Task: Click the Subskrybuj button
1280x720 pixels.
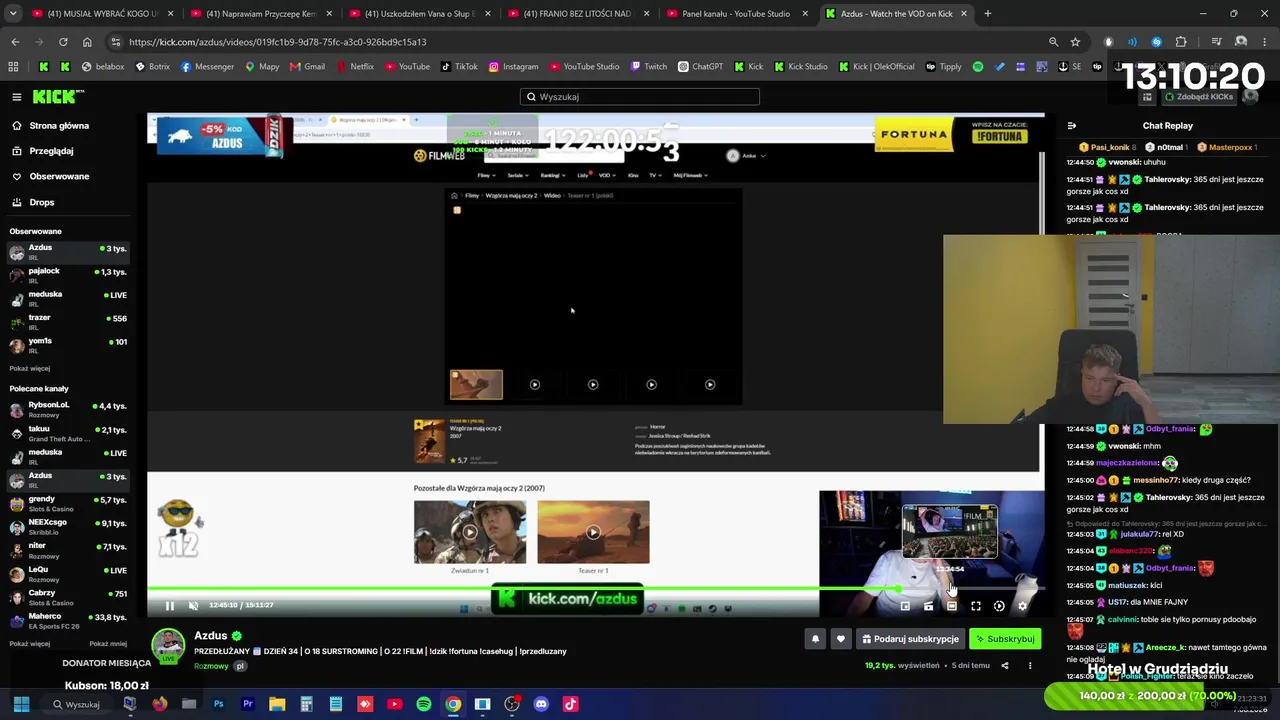Action: (x=1005, y=639)
